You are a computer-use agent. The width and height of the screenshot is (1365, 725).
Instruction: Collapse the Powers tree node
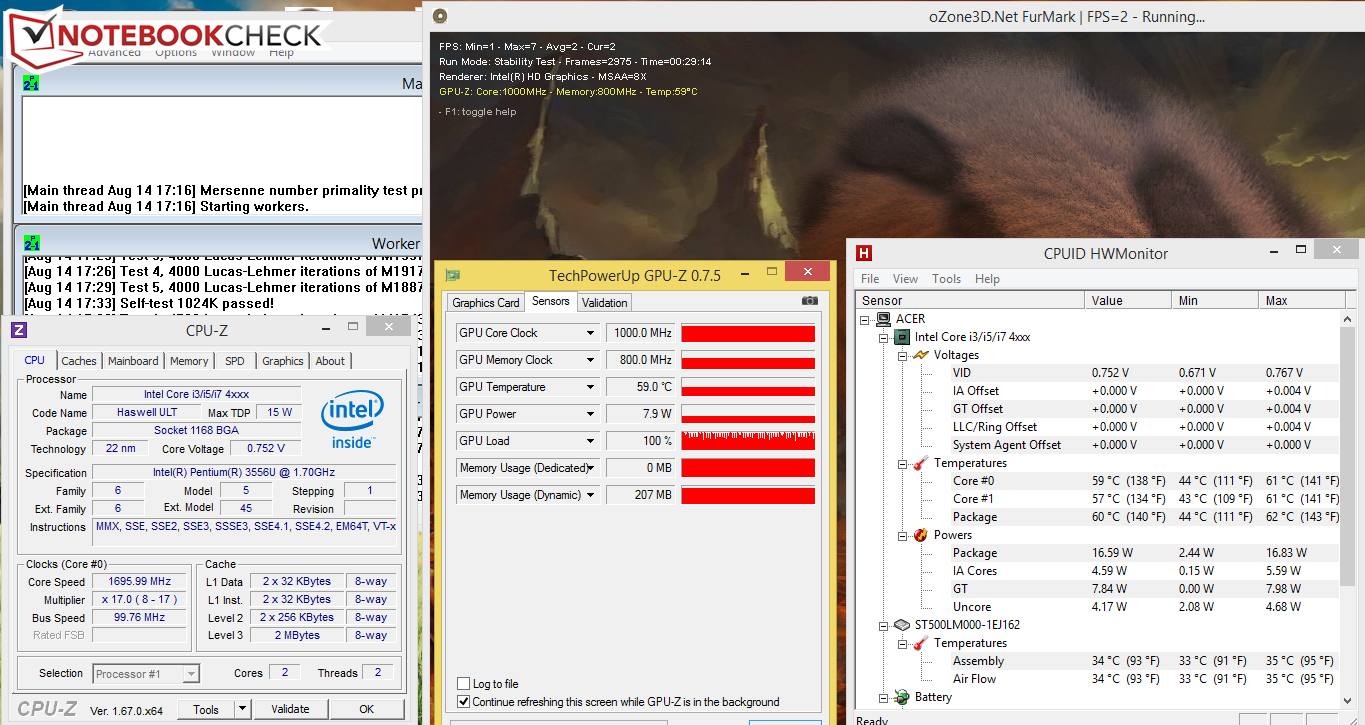pos(902,535)
